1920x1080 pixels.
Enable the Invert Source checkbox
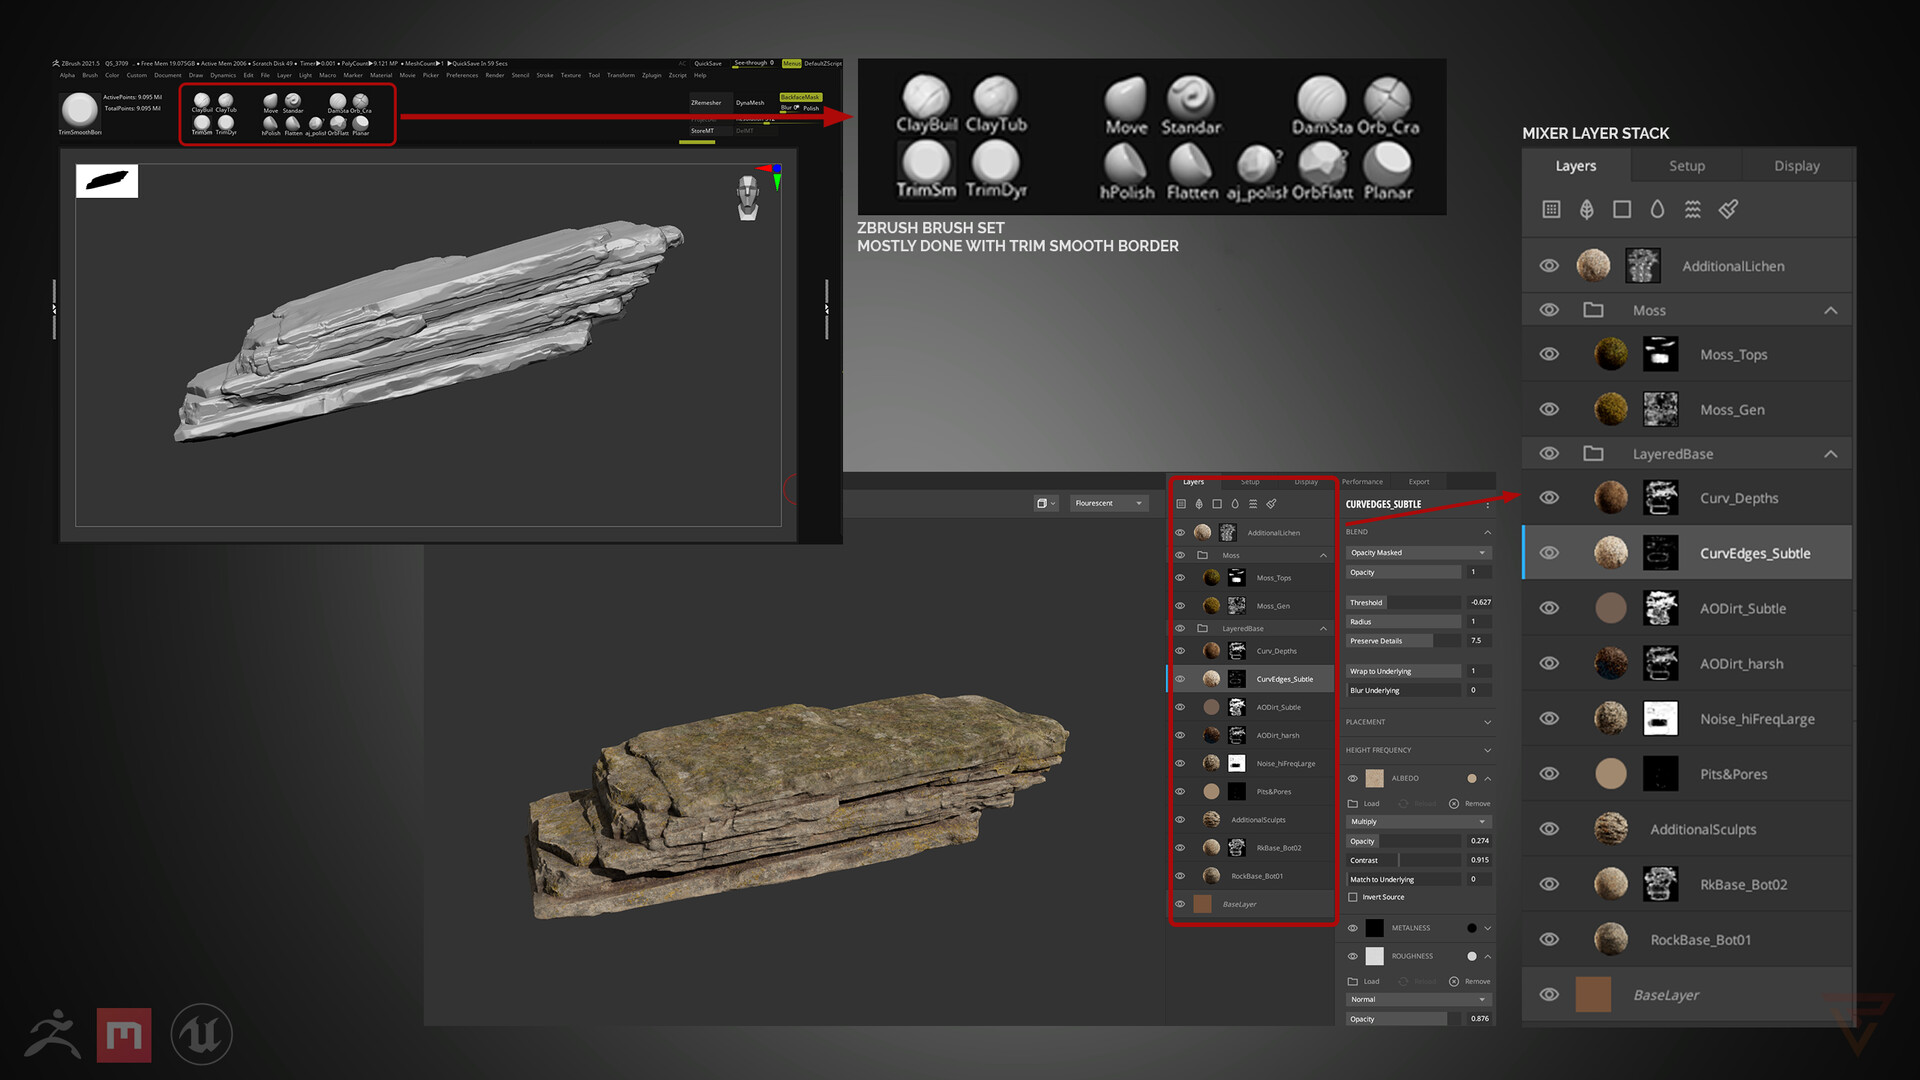click(x=1354, y=897)
